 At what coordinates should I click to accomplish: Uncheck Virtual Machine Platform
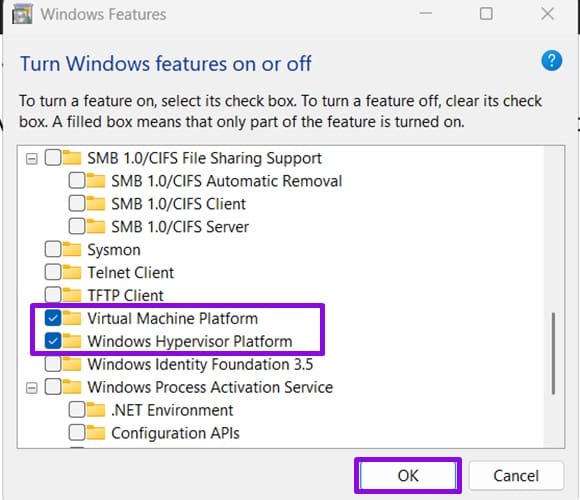click(53, 318)
